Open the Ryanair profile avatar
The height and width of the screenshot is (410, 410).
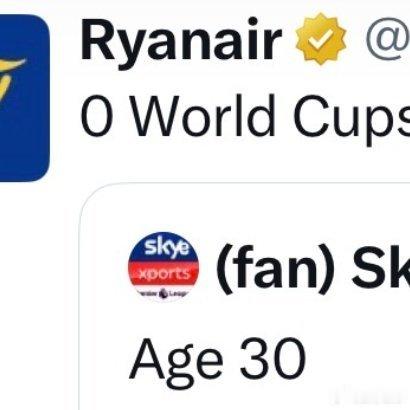[x=24, y=98]
